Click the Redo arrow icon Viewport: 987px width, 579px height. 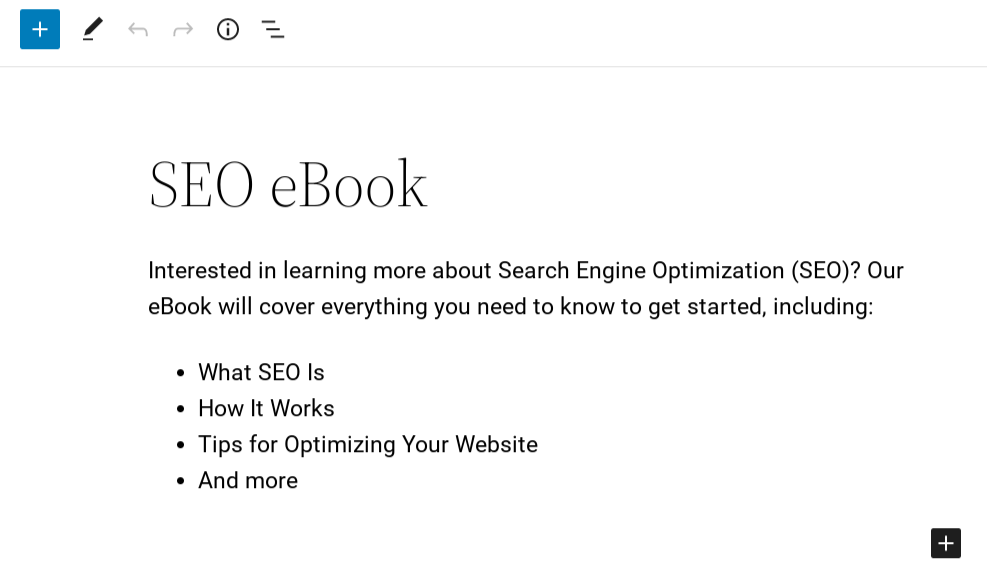tap(182, 29)
